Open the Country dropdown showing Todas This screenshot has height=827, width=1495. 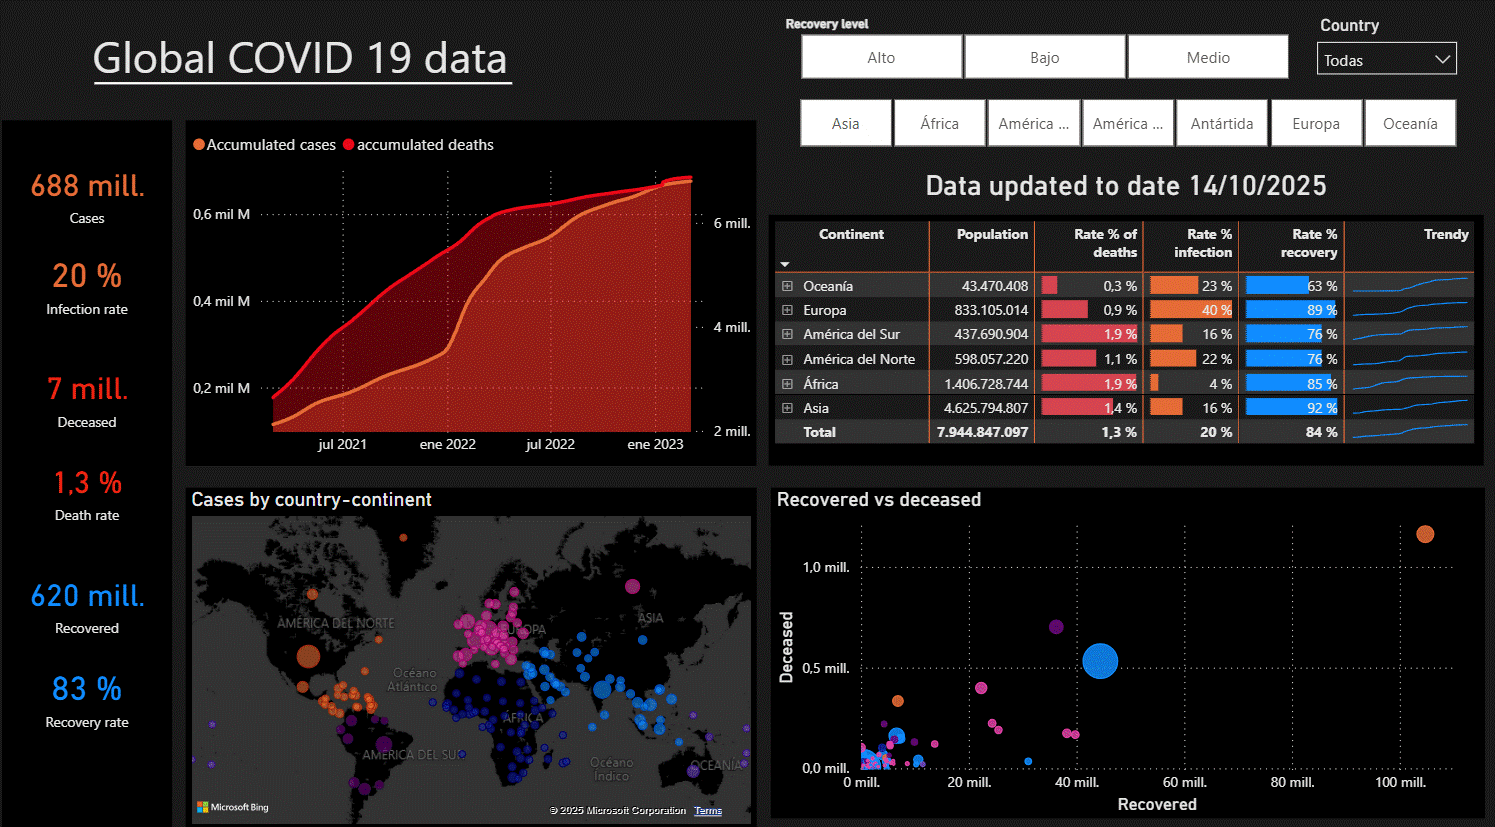point(1386,60)
